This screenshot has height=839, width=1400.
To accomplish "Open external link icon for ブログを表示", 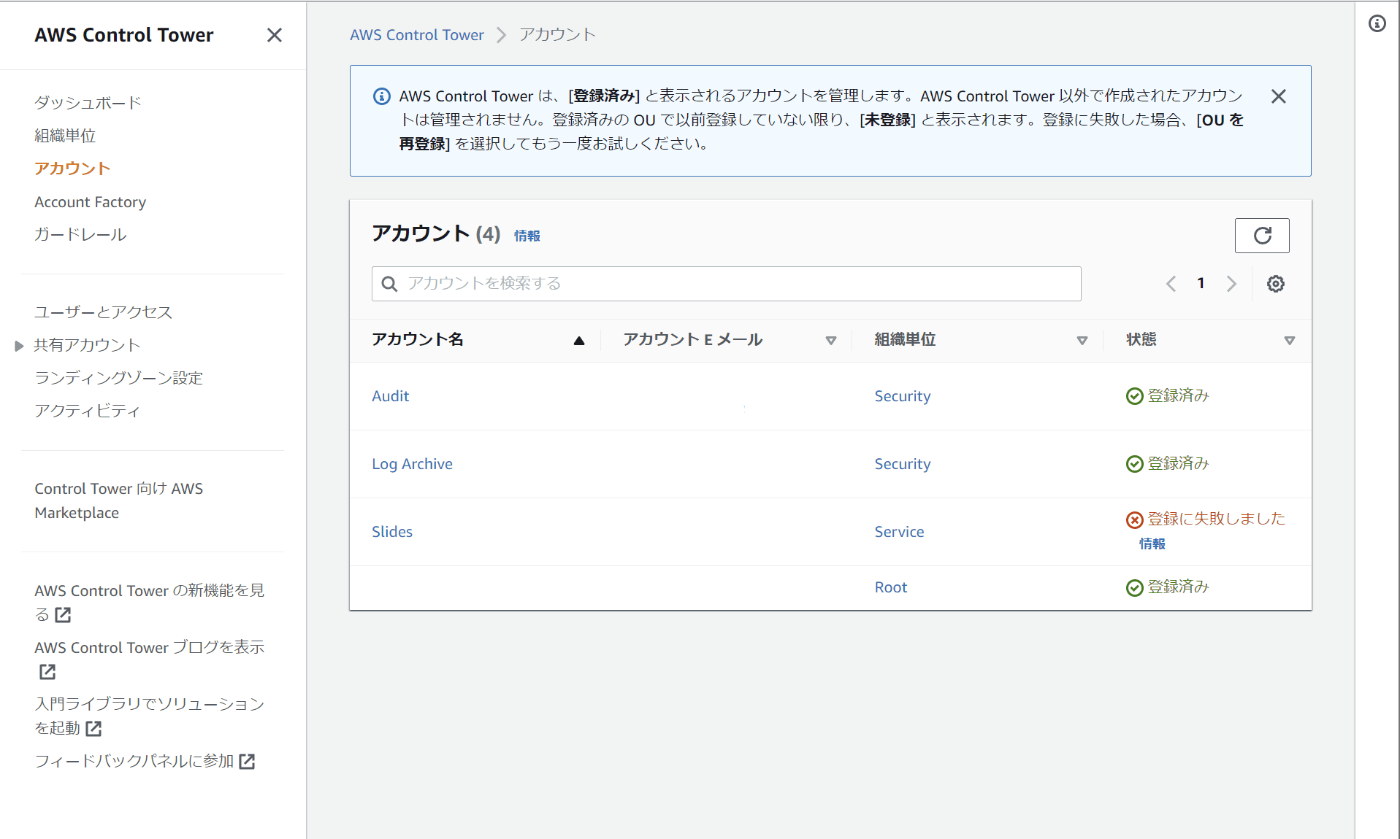I will click(46, 672).
